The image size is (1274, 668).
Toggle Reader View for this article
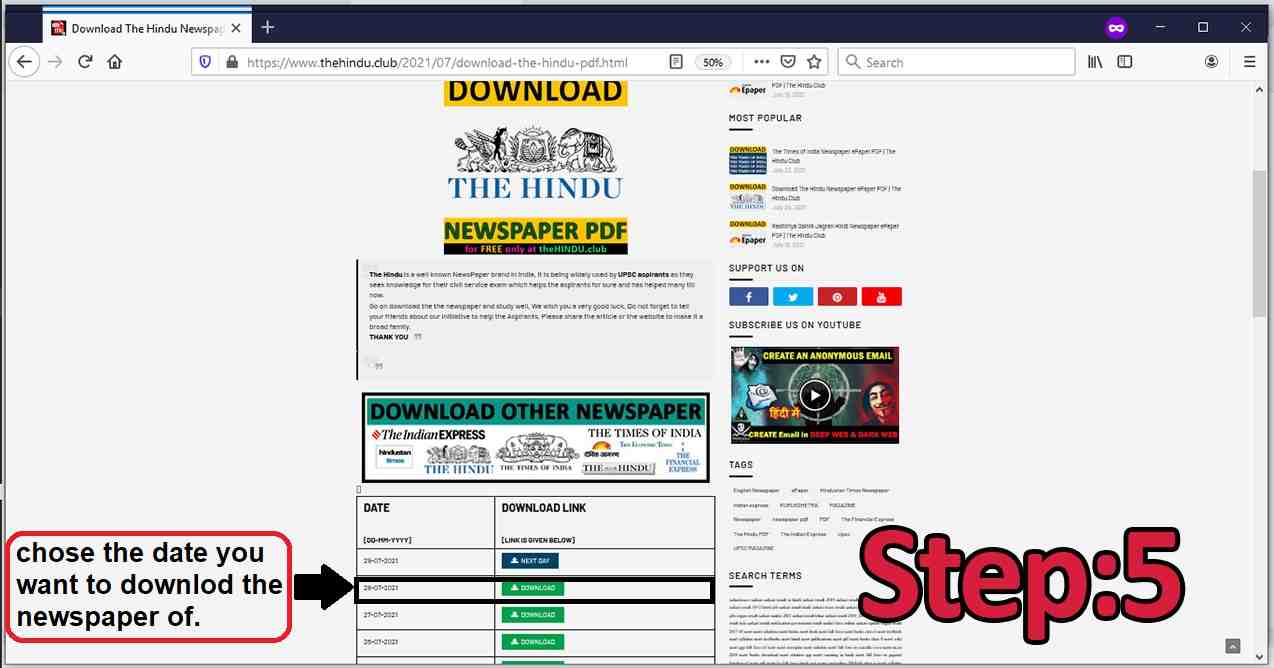point(676,61)
